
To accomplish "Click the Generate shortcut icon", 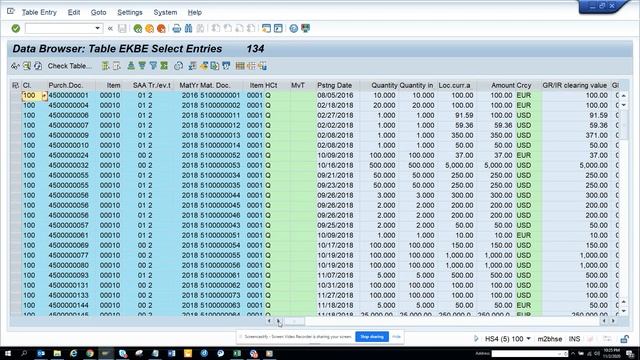I will click(278, 28).
